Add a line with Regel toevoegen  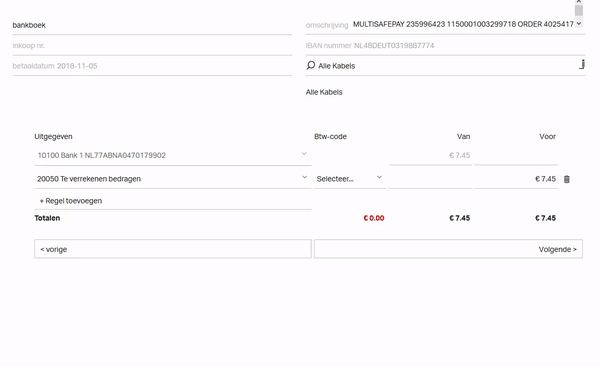71,201
